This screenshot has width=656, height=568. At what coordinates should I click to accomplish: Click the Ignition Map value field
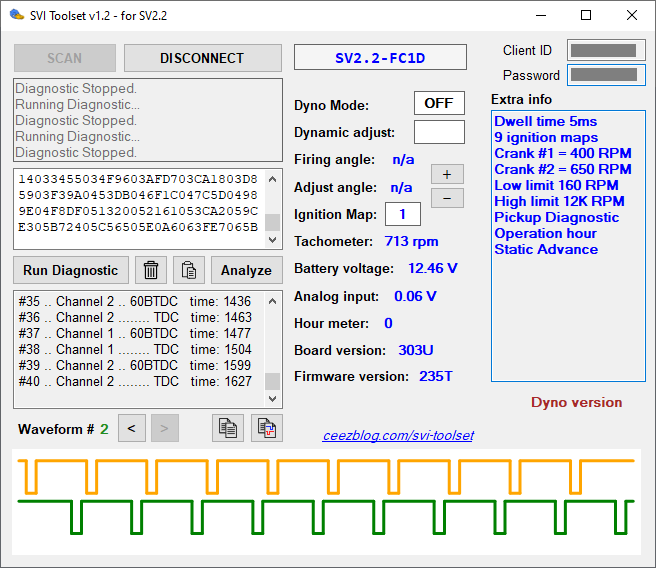(x=402, y=214)
